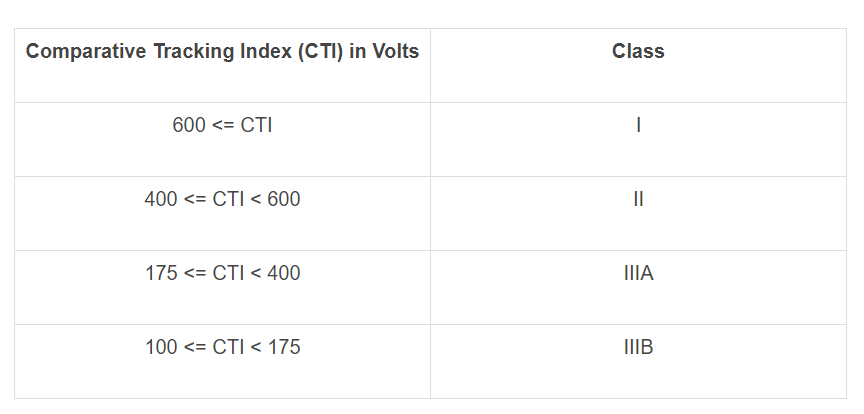Select the "100 <= CTI < 175" cell
Viewport: 864px width, 414px height.
pyautogui.click(x=222, y=348)
